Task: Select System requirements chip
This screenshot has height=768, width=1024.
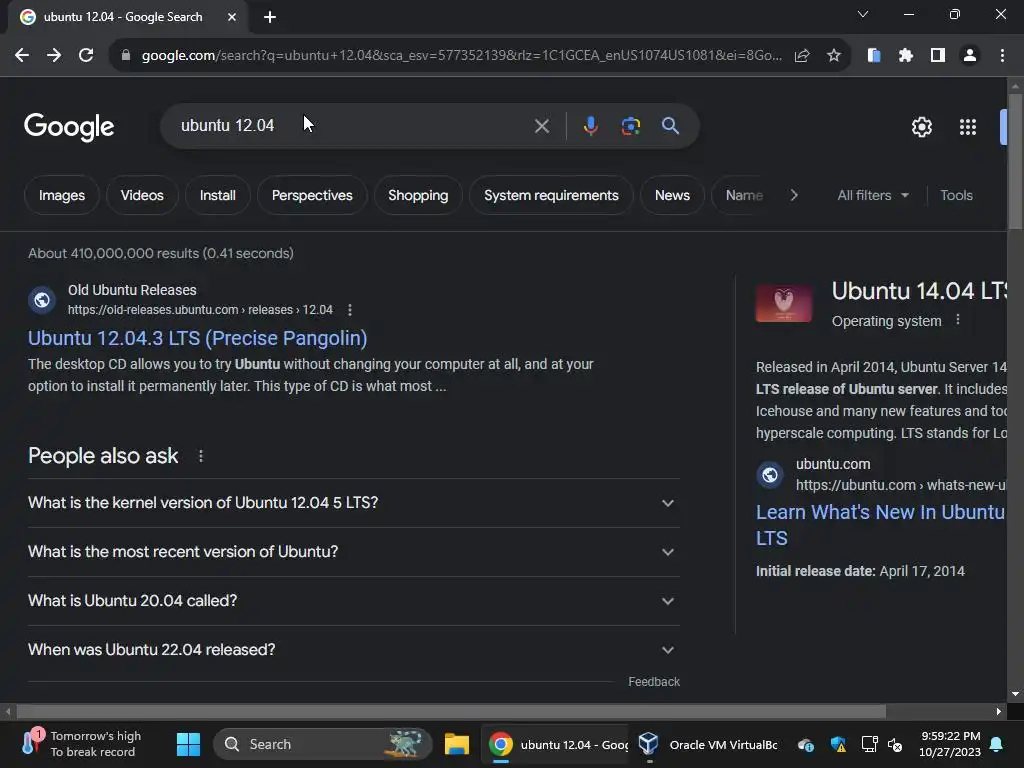Action: 551,195
